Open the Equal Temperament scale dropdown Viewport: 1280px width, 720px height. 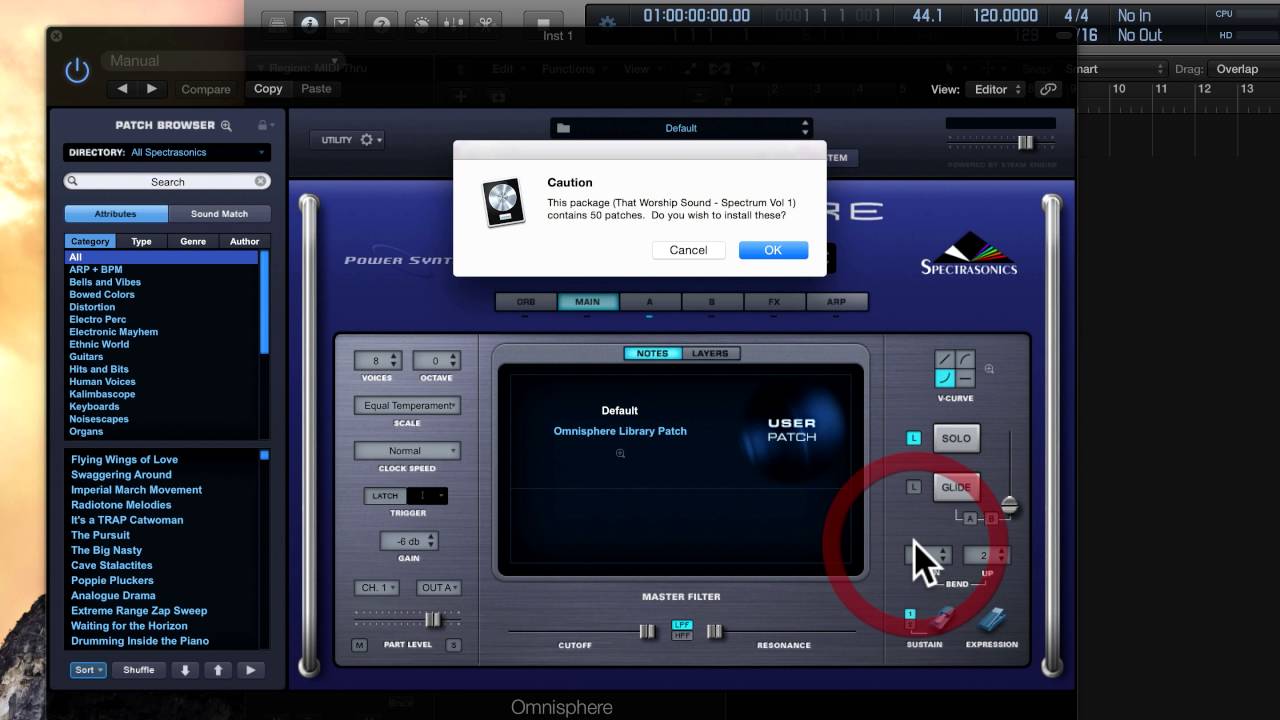(407, 405)
